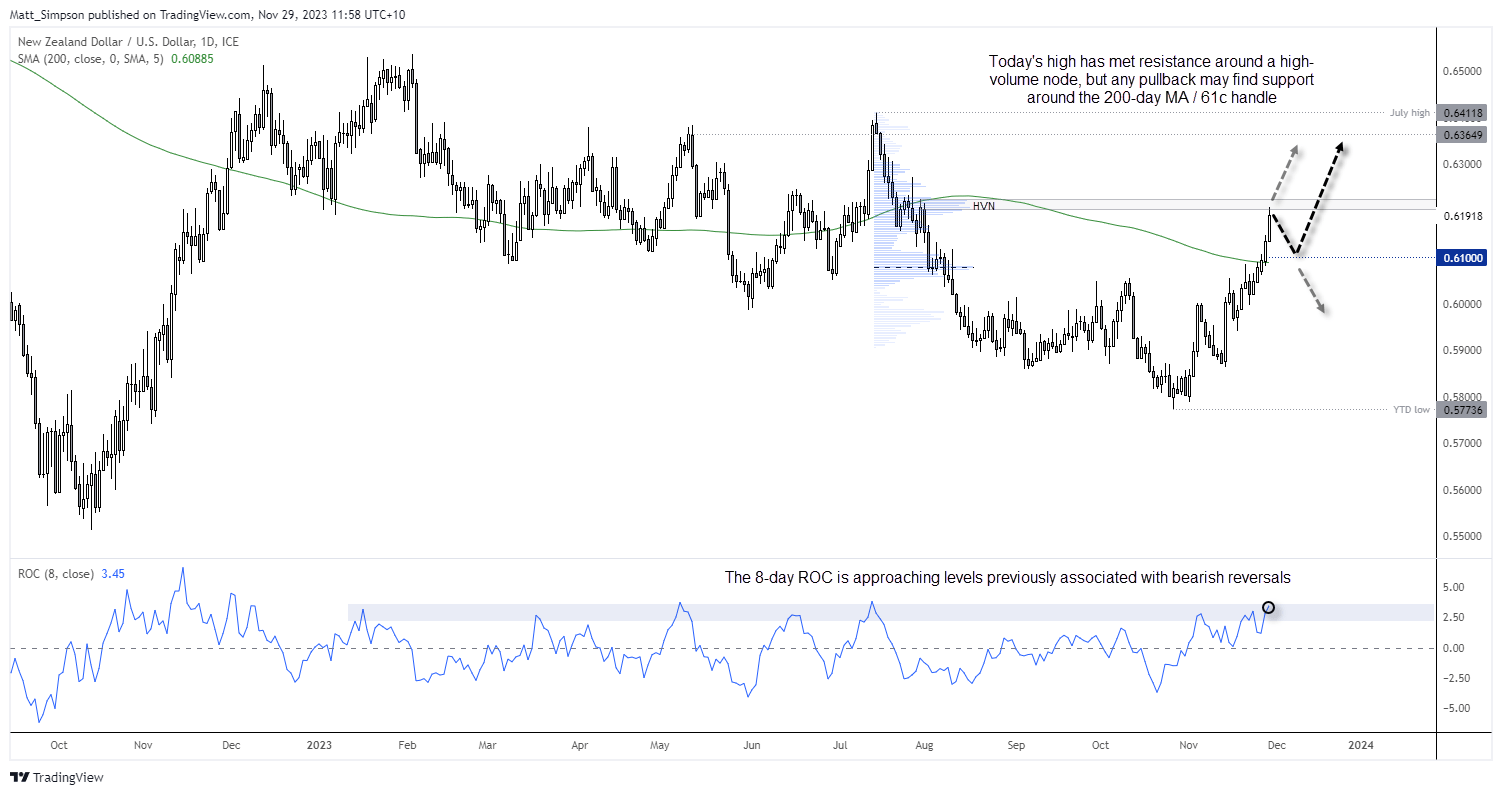The width and height of the screenshot is (1502, 795).
Task: Click the SMA (200, close, 0, SMA, 5) legend
Action: (x=115, y=59)
